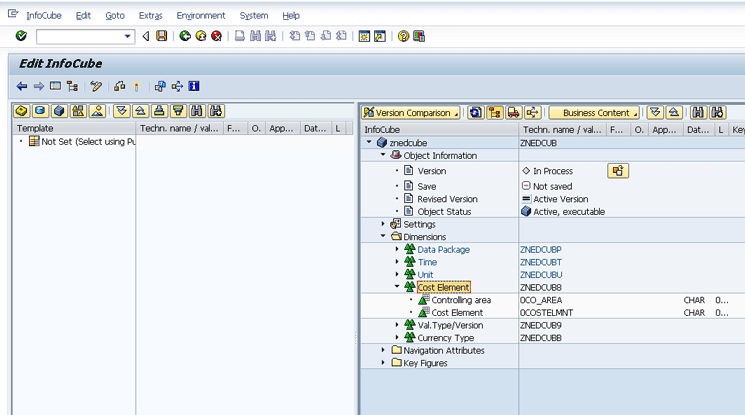Click the Version Comparison button
The height and width of the screenshot is (415, 745).
(x=411, y=112)
